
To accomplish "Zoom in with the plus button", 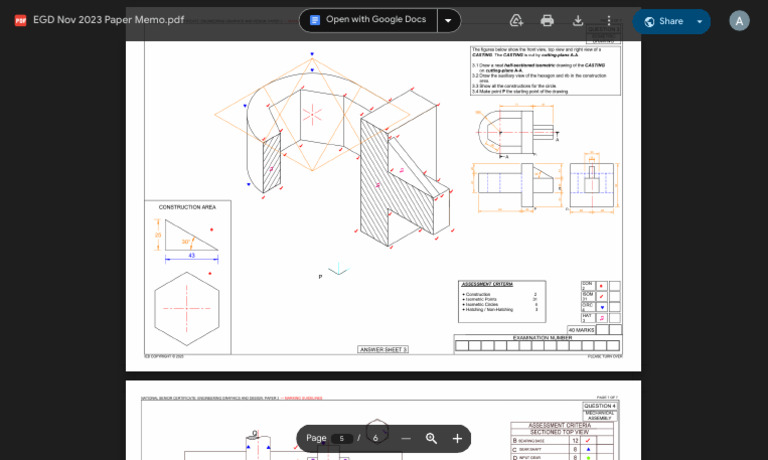I will [457, 438].
